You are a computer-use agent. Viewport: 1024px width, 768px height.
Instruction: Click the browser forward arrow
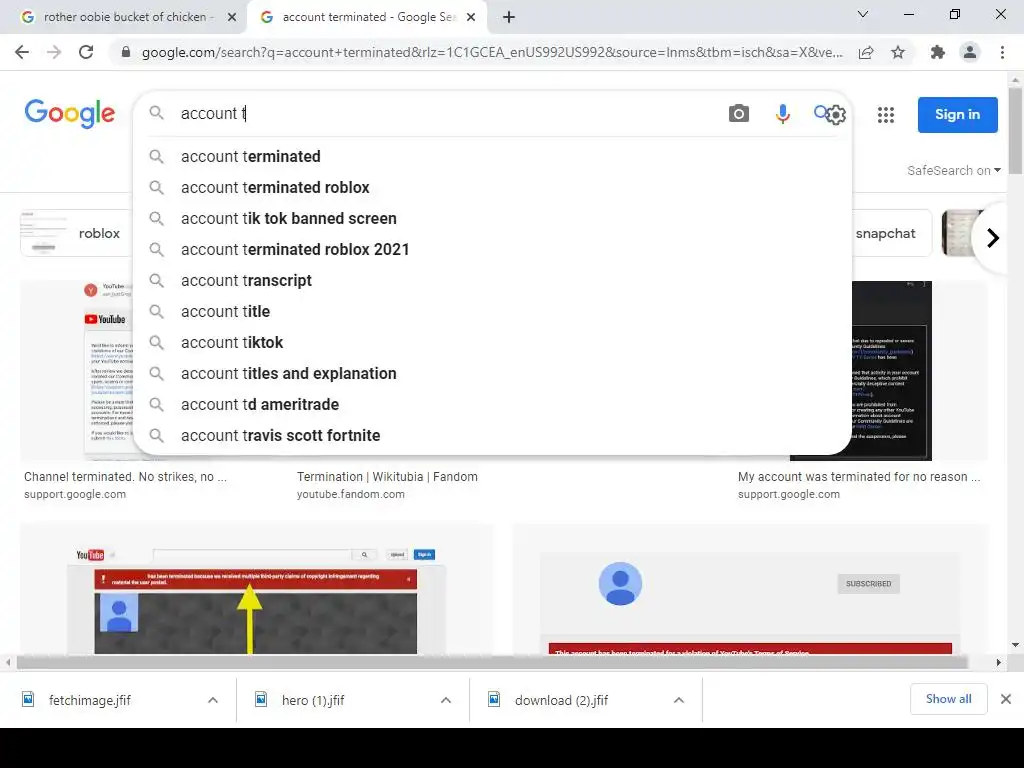tap(54, 52)
